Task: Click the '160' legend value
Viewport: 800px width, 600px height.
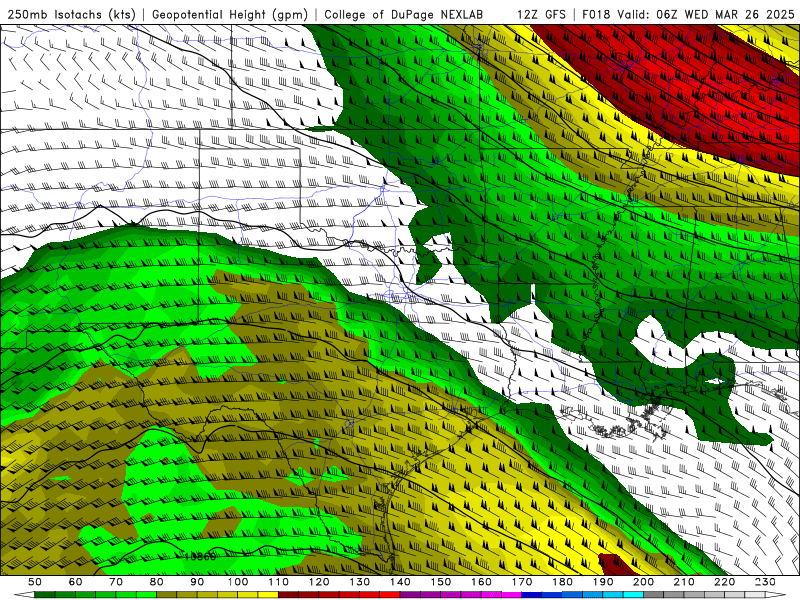Action: pyautogui.click(x=481, y=582)
